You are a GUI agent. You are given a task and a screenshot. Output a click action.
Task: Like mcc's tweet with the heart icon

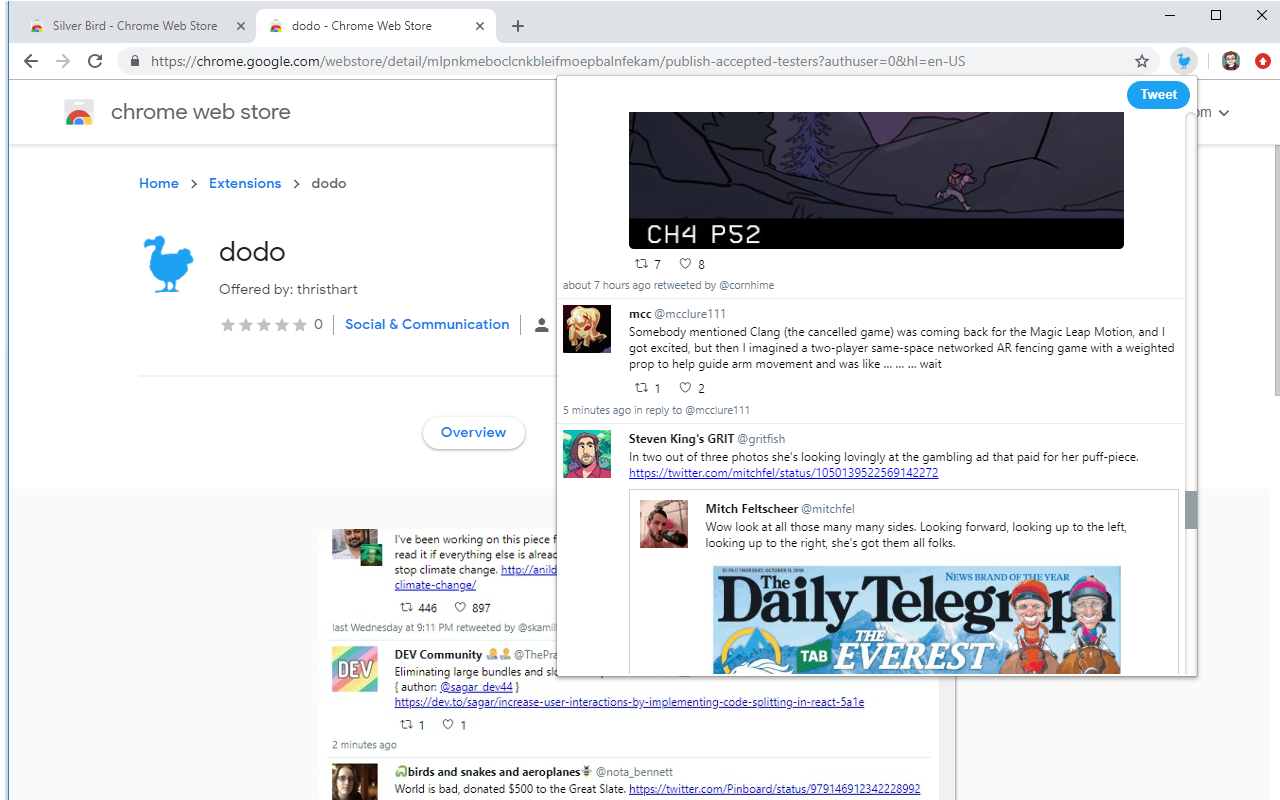click(x=685, y=387)
